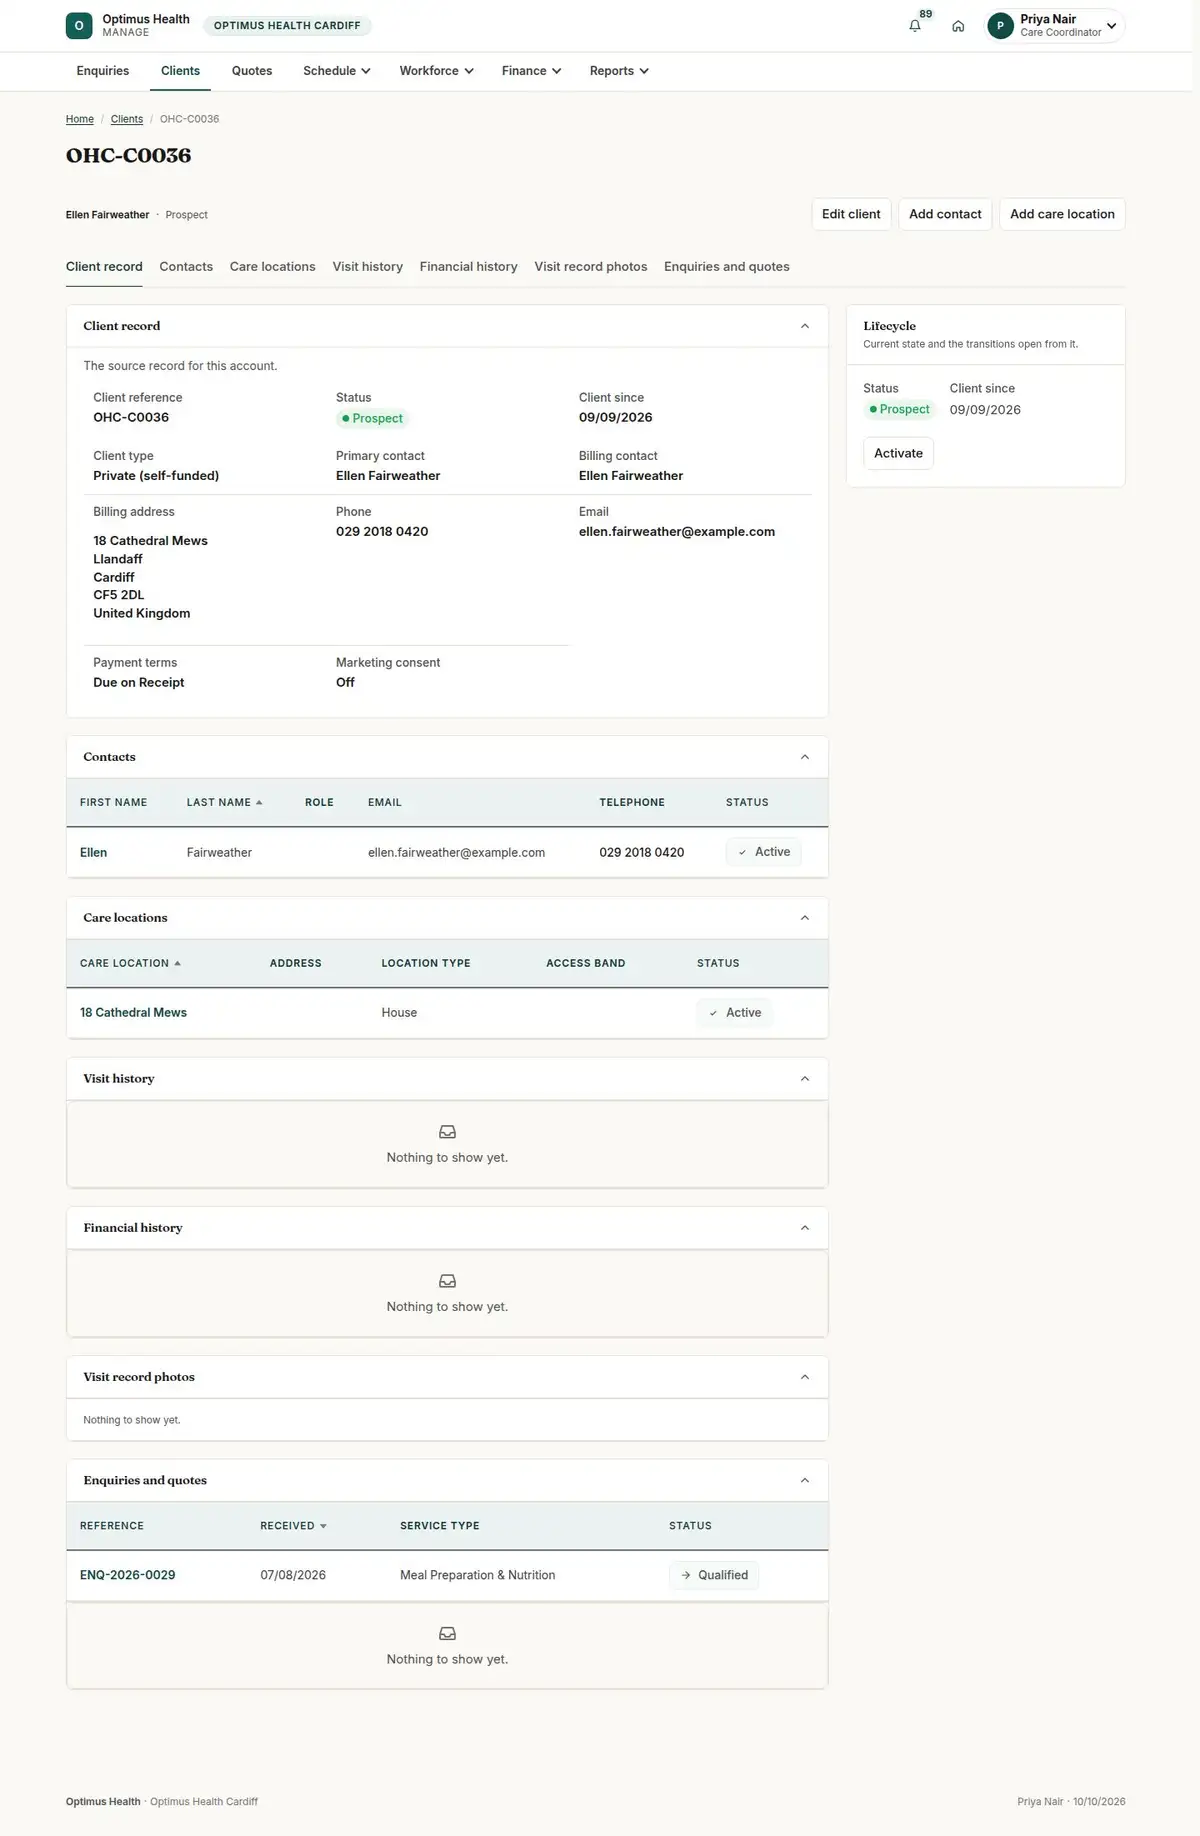
Task: Collapse the Contacts section
Action: pyautogui.click(x=805, y=757)
